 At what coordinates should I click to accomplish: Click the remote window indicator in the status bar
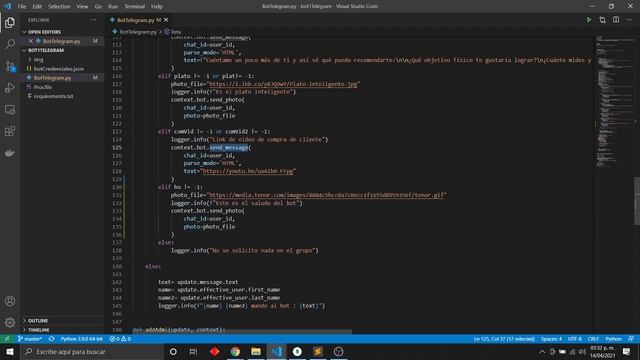(x=7, y=339)
